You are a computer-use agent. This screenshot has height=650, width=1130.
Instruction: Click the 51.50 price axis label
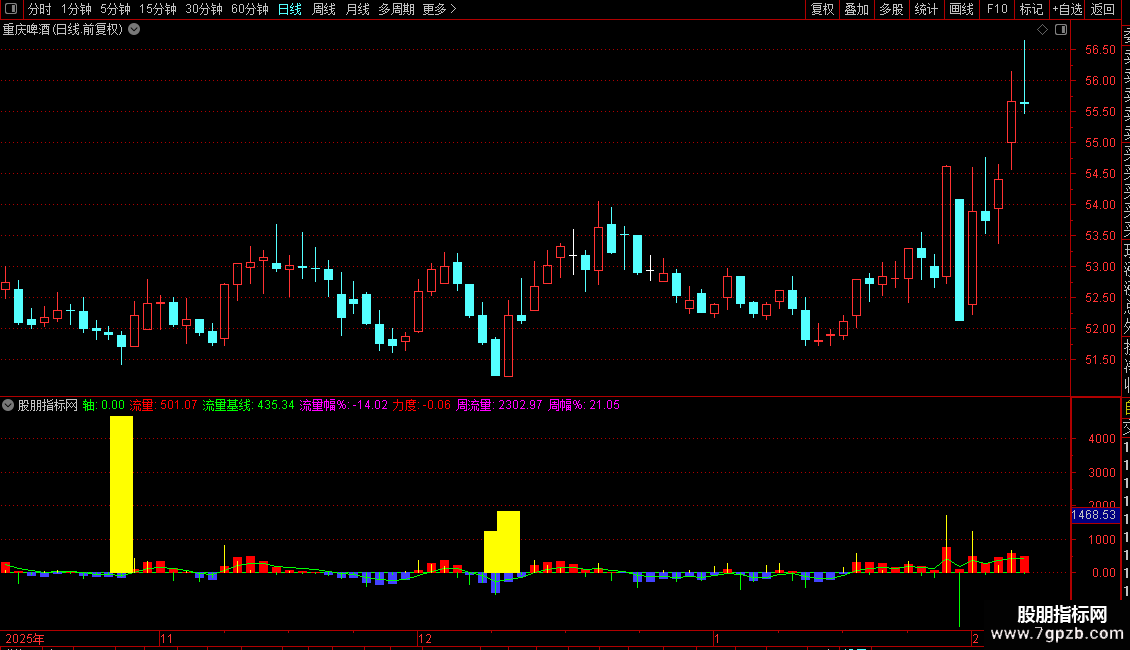click(1100, 360)
